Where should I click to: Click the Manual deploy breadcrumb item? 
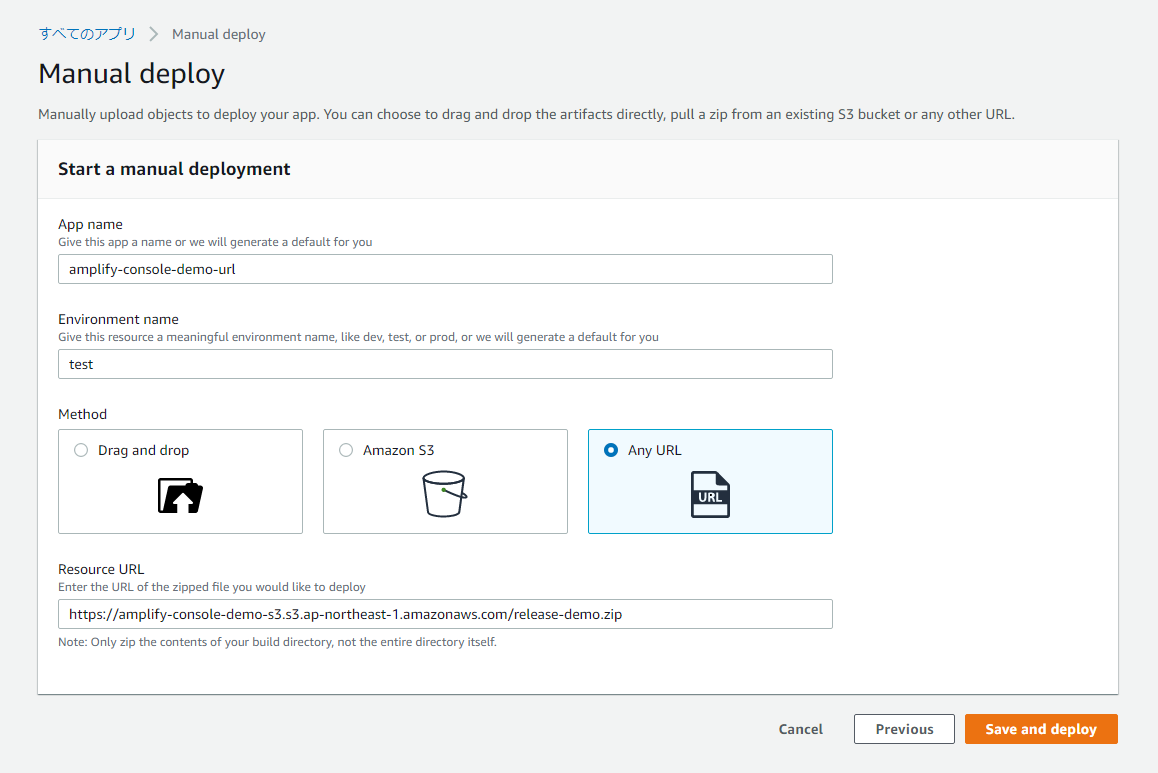click(219, 34)
